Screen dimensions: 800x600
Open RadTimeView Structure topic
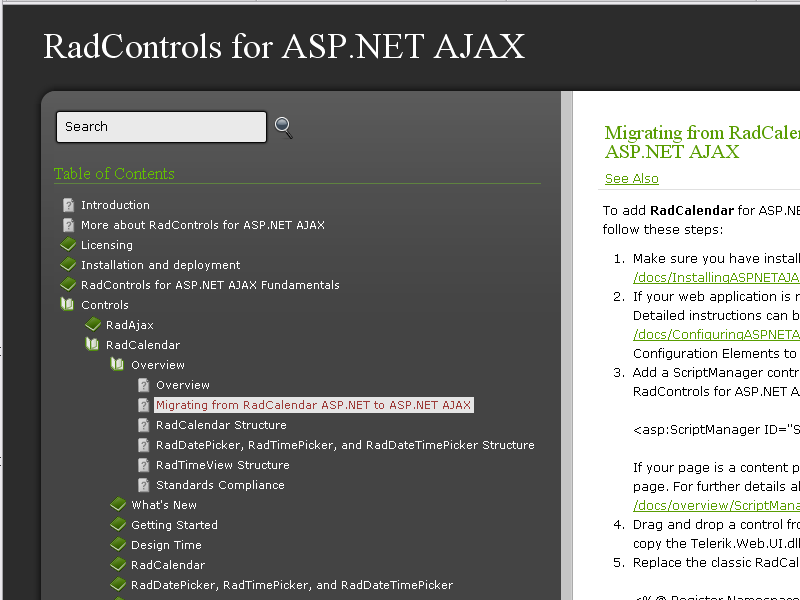click(x=222, y=465)
